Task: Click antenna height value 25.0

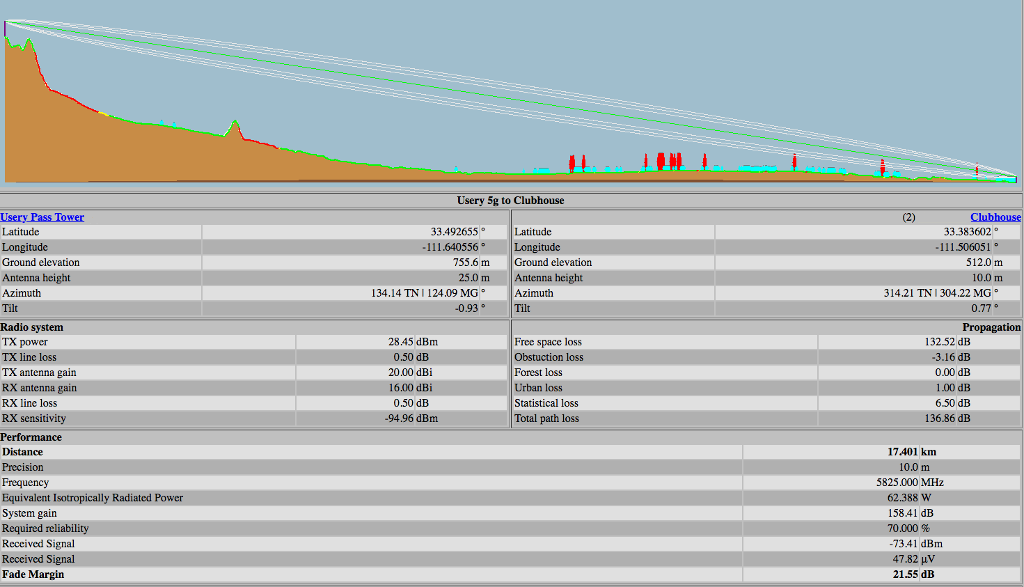Action: tap(469, 278)
